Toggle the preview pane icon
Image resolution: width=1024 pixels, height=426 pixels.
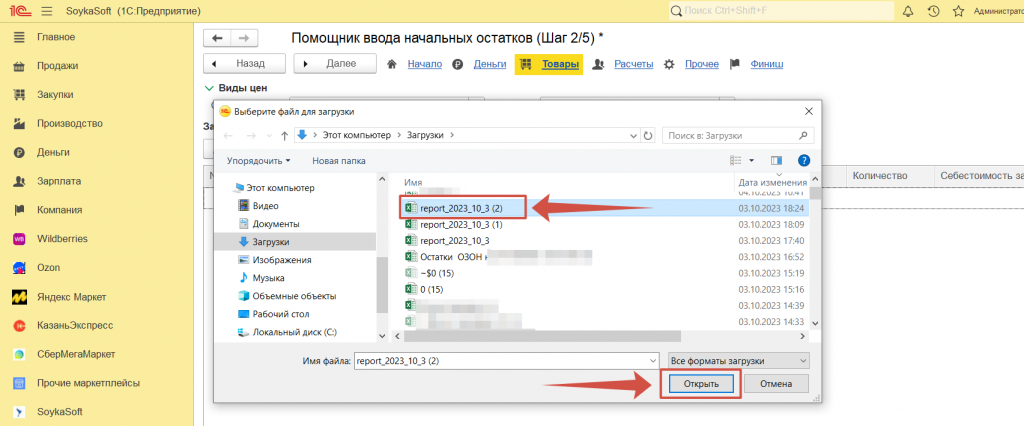pos(775,160)
